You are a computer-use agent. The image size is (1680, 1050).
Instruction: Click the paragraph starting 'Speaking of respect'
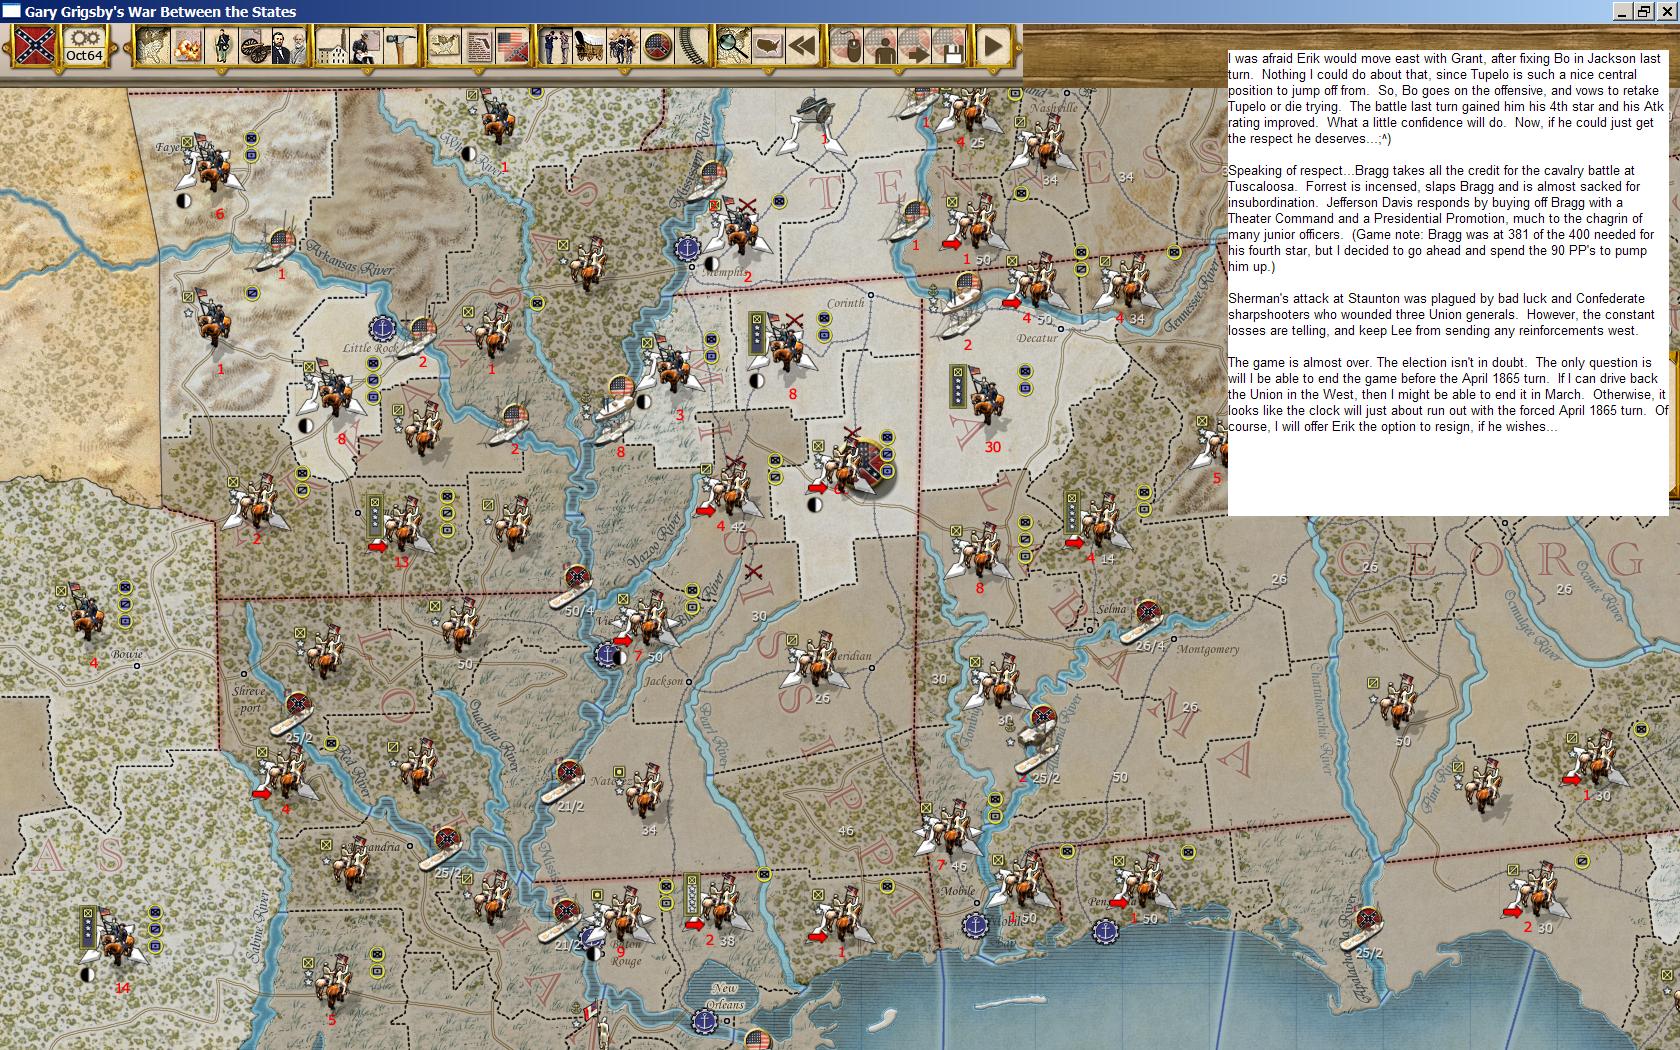(1435, 219)
